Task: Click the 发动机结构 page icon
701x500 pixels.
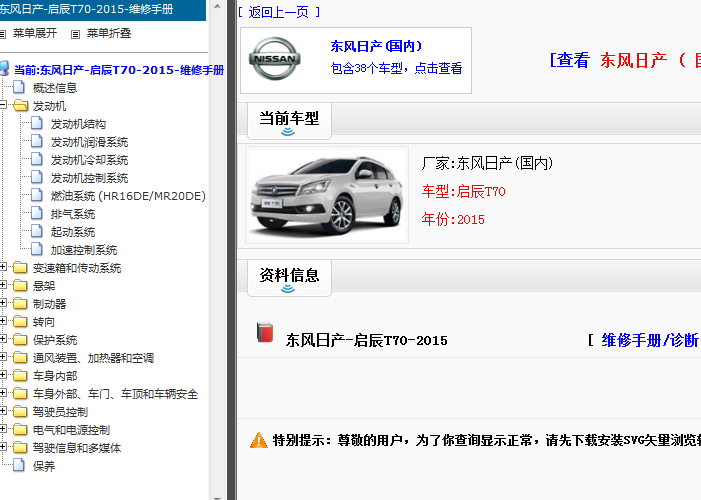Action: click(37, 123)
